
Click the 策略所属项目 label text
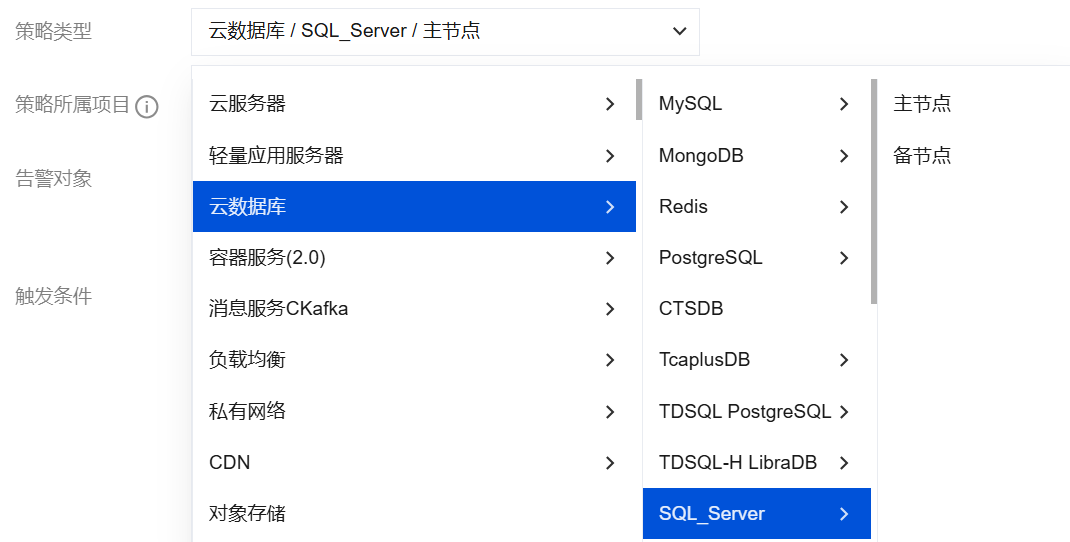(x=72, y=104)
